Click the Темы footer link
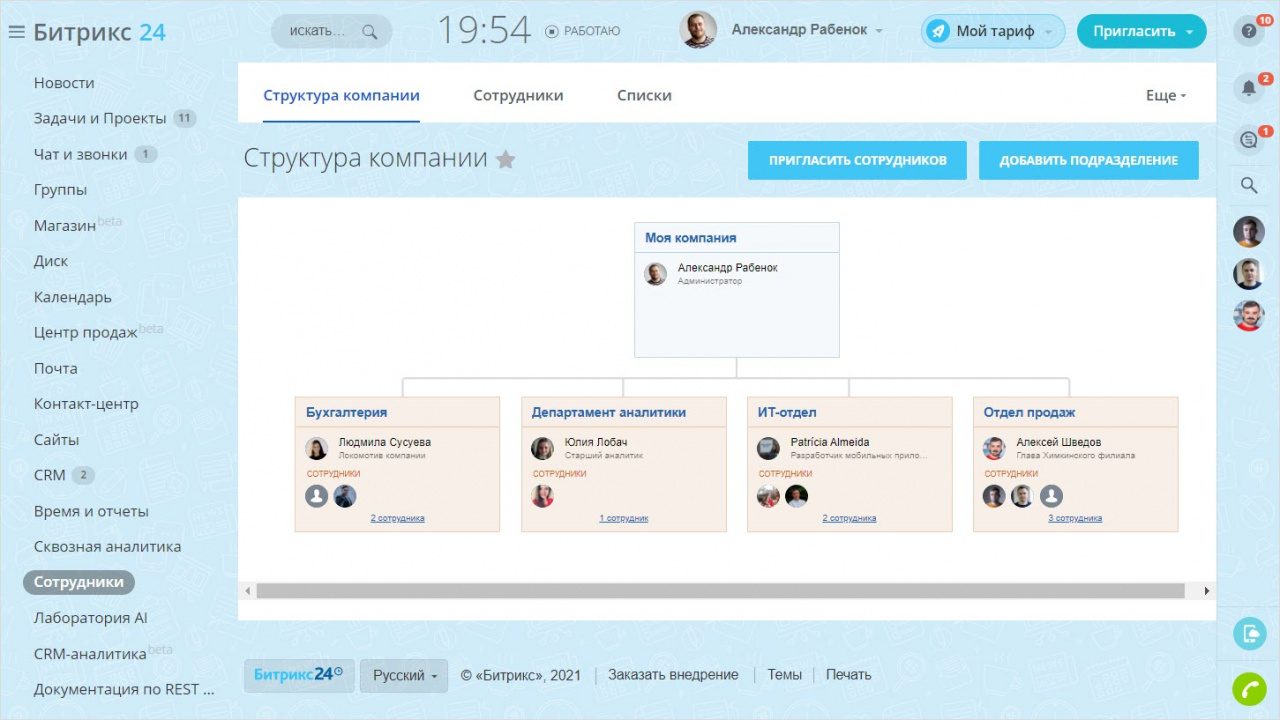1280x720 pixels. tap(784, 675)
